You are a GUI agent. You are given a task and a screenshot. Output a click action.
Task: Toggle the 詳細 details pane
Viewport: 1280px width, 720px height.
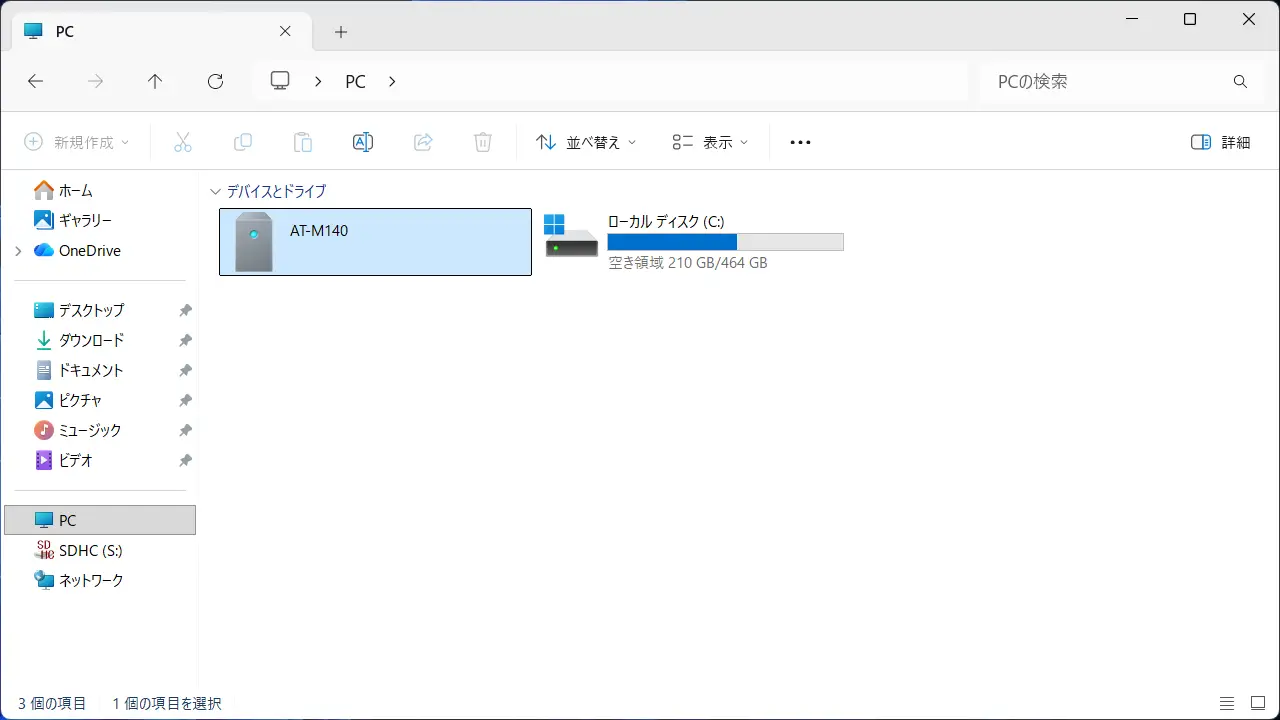(x=1221, y=142)
